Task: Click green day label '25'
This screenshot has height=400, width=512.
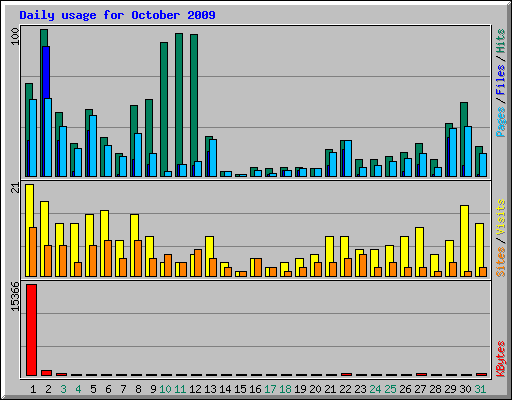Action: click(x=390, y=389)
